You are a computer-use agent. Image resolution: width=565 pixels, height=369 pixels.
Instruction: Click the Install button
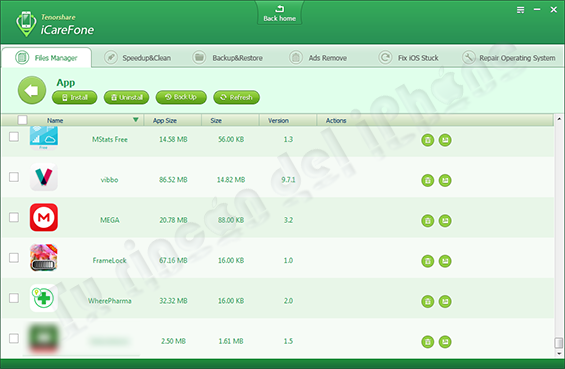coord(75,97)
